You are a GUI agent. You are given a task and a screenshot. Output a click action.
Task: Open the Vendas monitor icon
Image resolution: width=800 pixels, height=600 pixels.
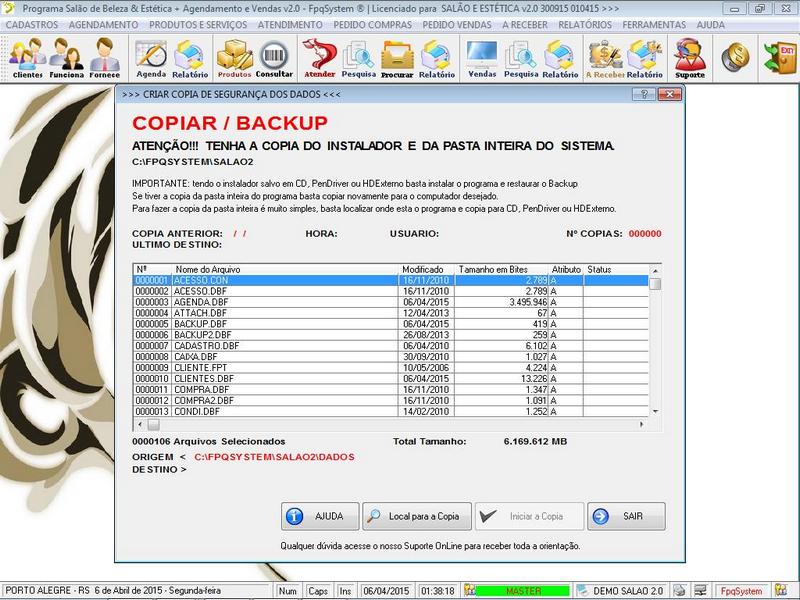pyautogui.click(x=482, y=58)
